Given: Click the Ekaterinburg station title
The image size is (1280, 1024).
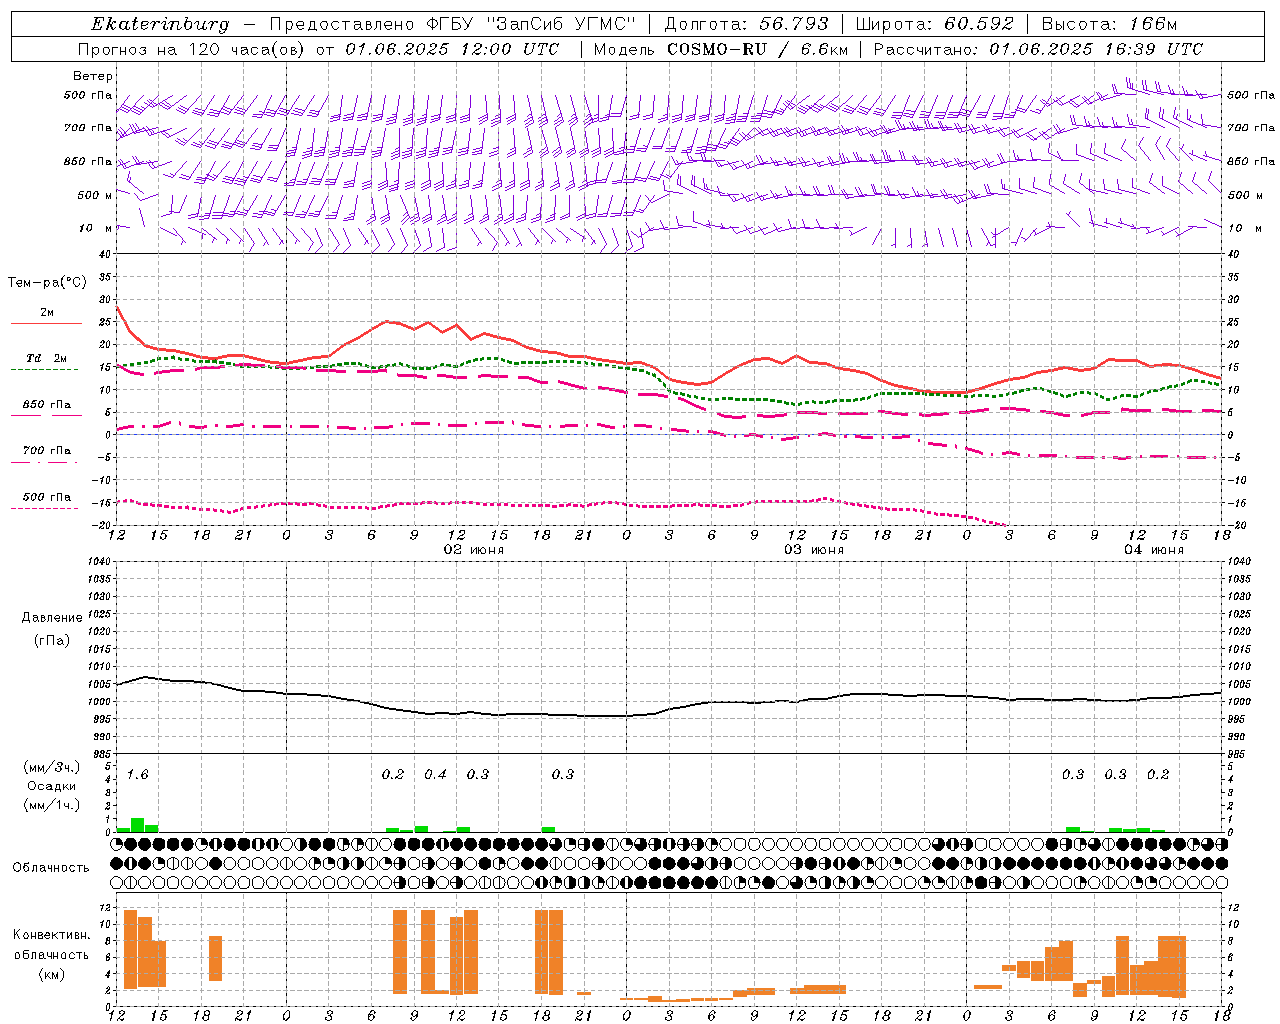Looking at the screenshot, I should click(x=160, y=24).
